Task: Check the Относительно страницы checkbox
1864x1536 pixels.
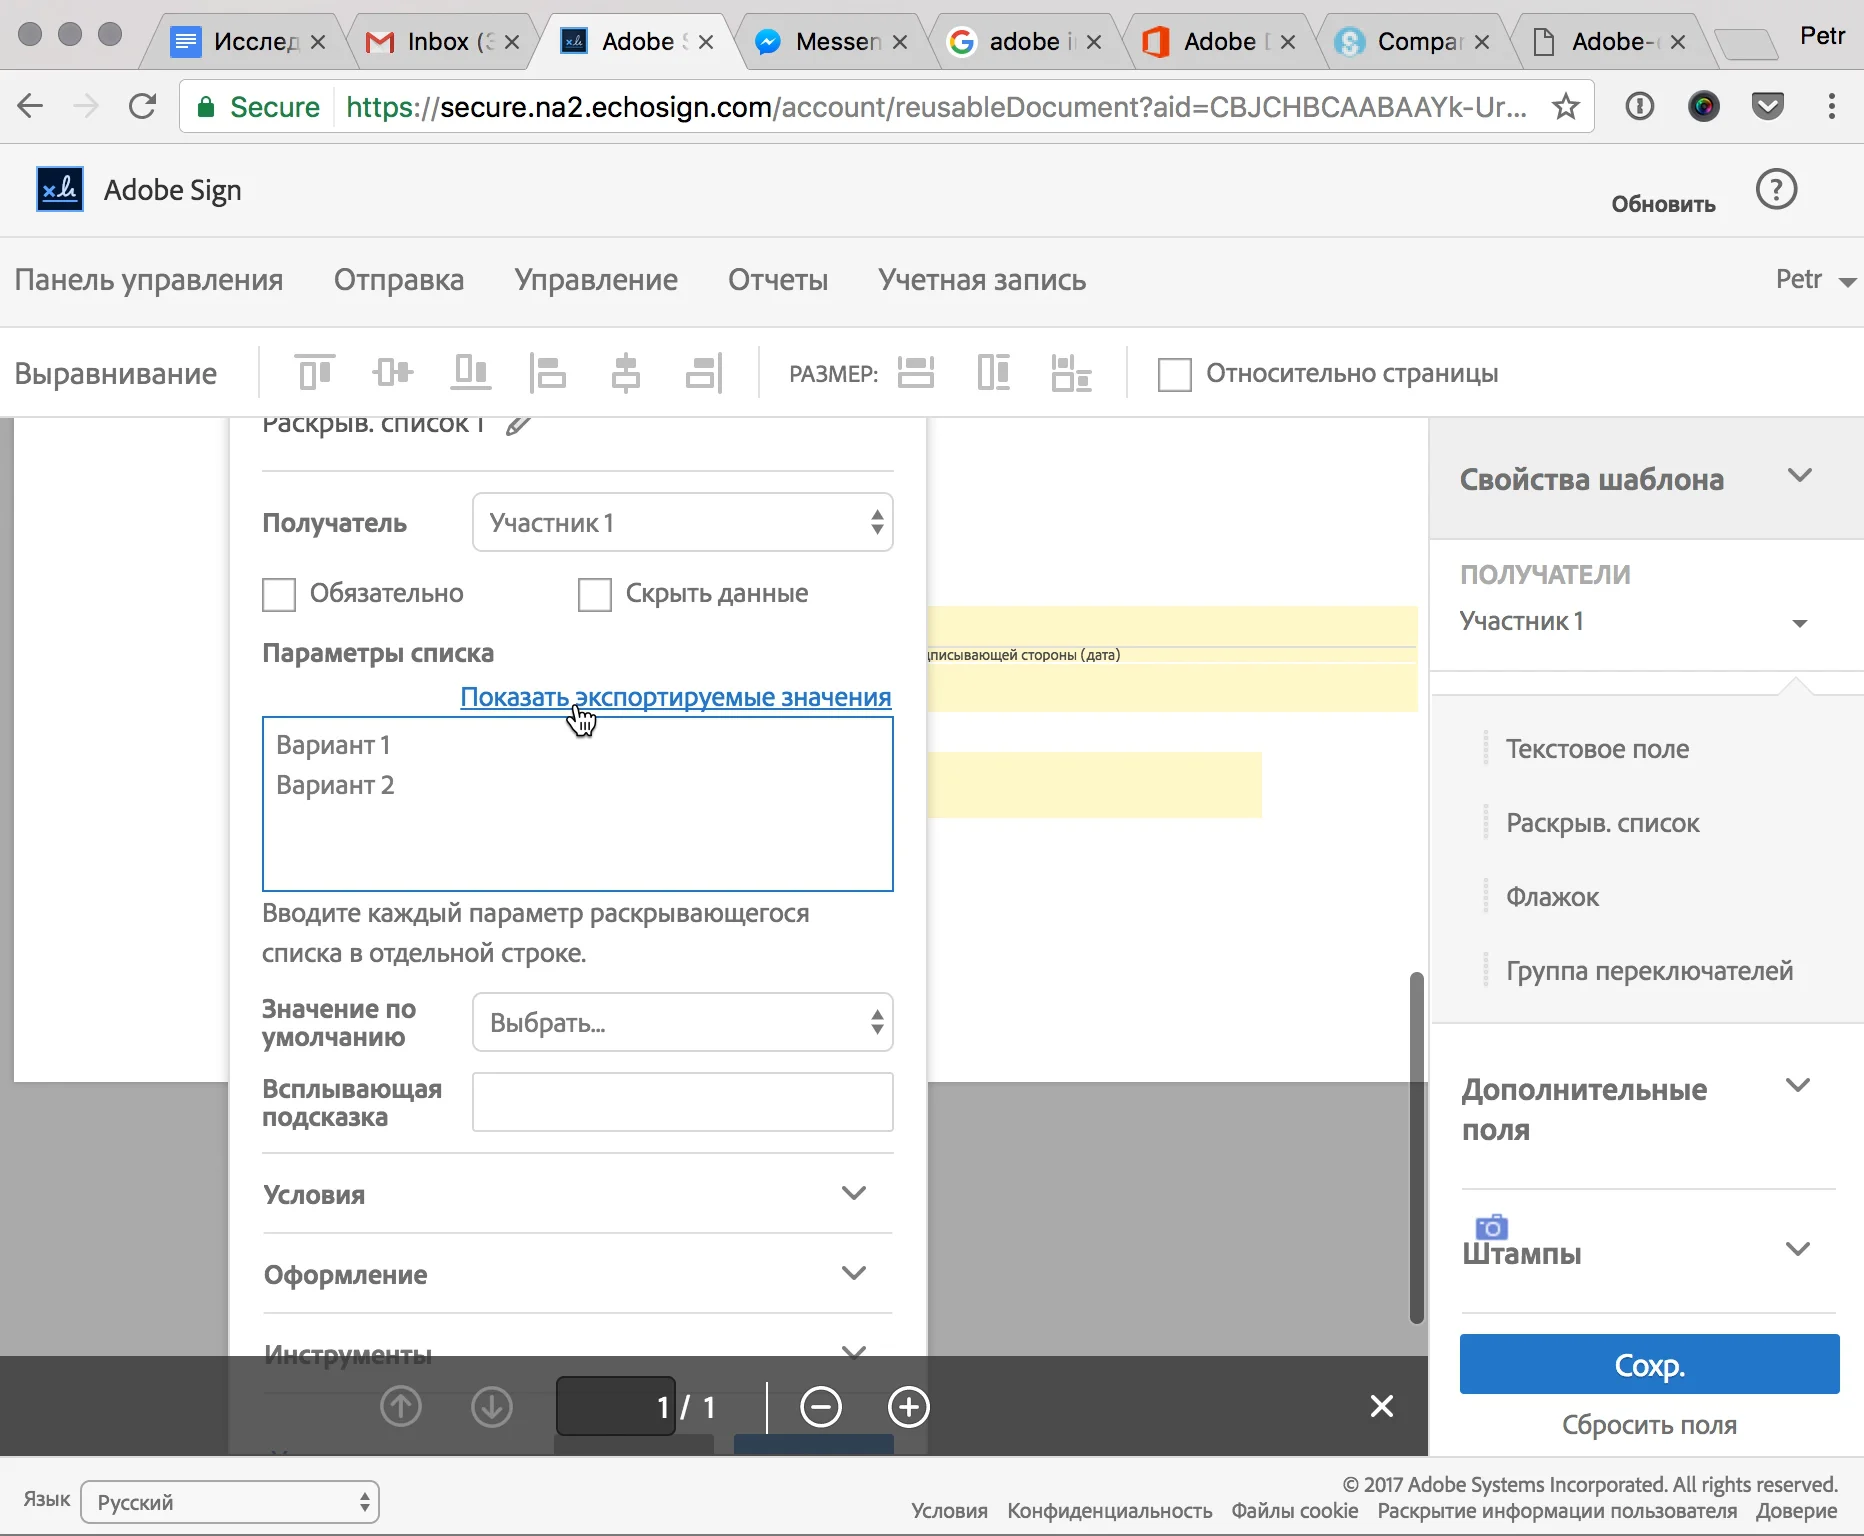Action: pos(1174,375)
